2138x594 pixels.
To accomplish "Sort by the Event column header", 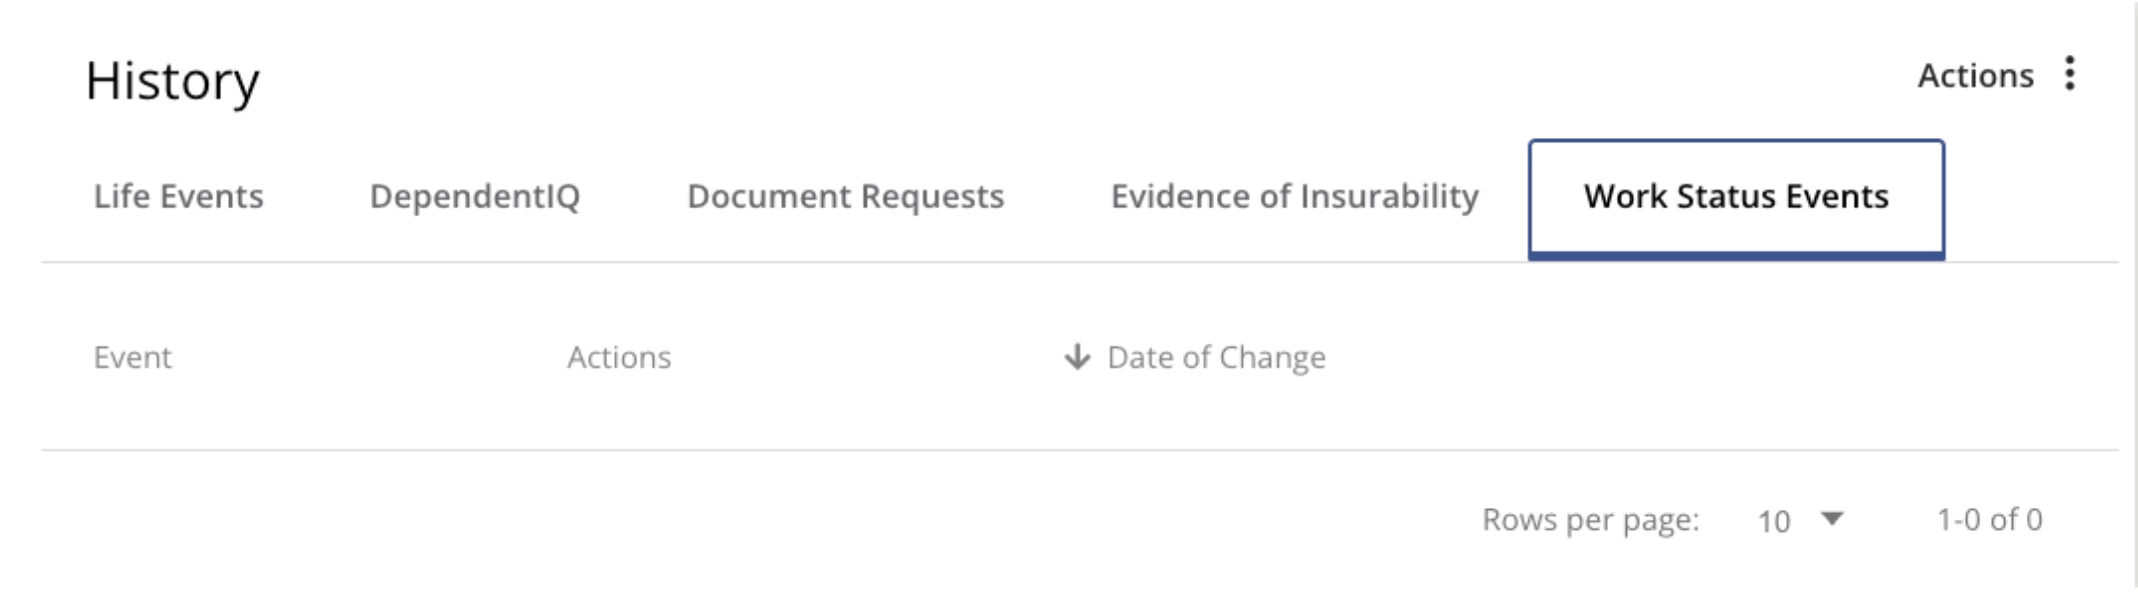I will (x=132, y=357).
